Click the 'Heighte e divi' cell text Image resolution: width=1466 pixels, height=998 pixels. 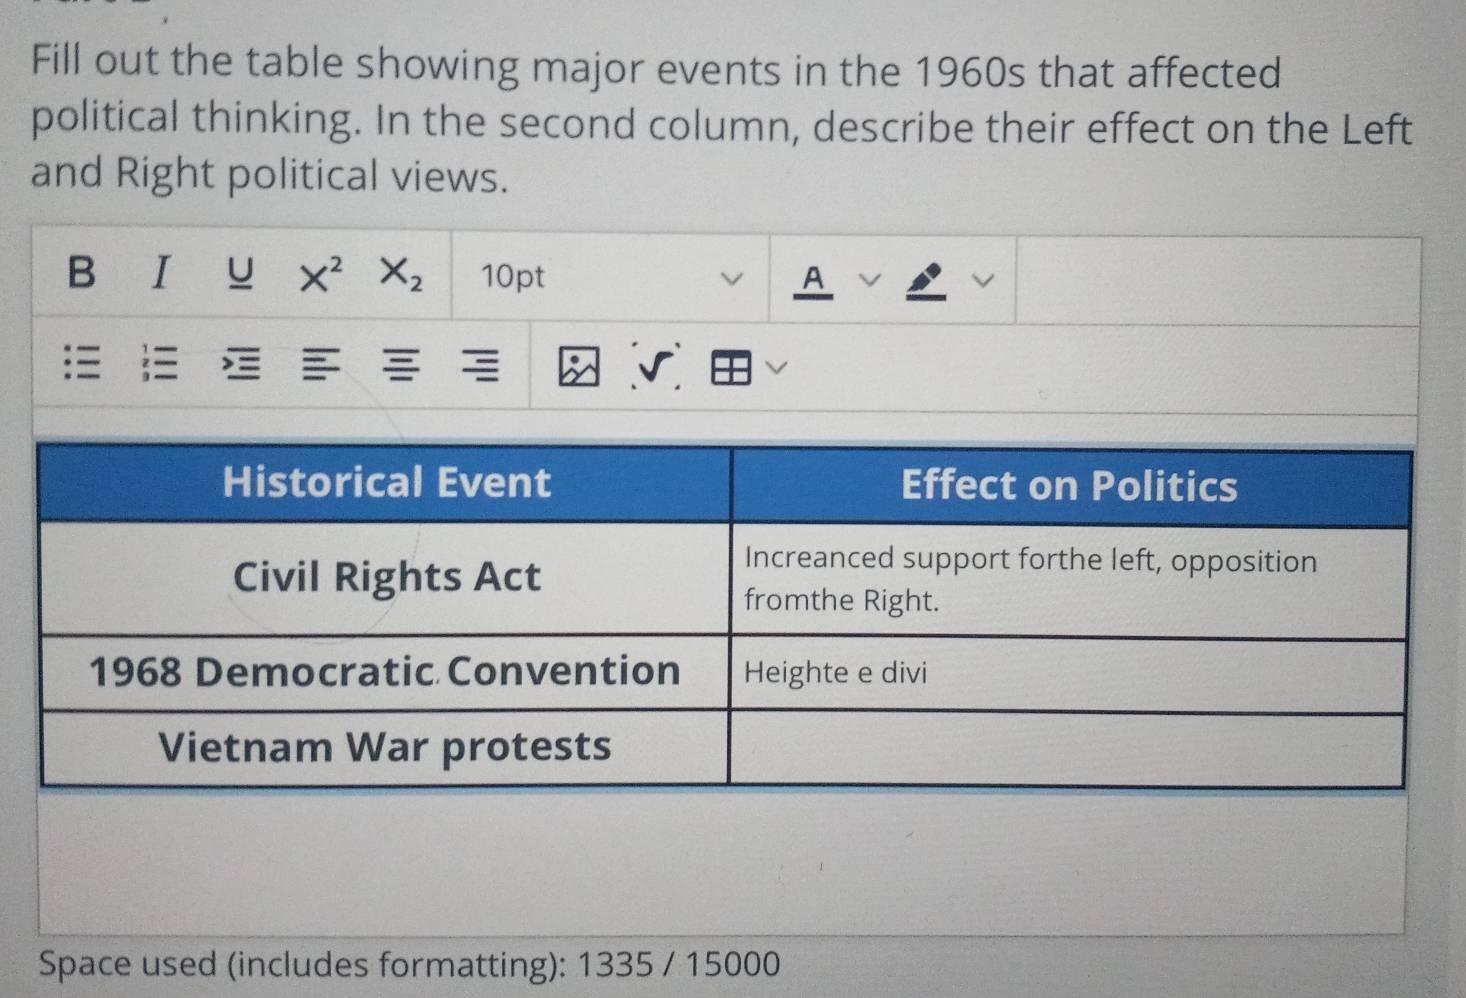pyautogui.click(x=835, y=672)
